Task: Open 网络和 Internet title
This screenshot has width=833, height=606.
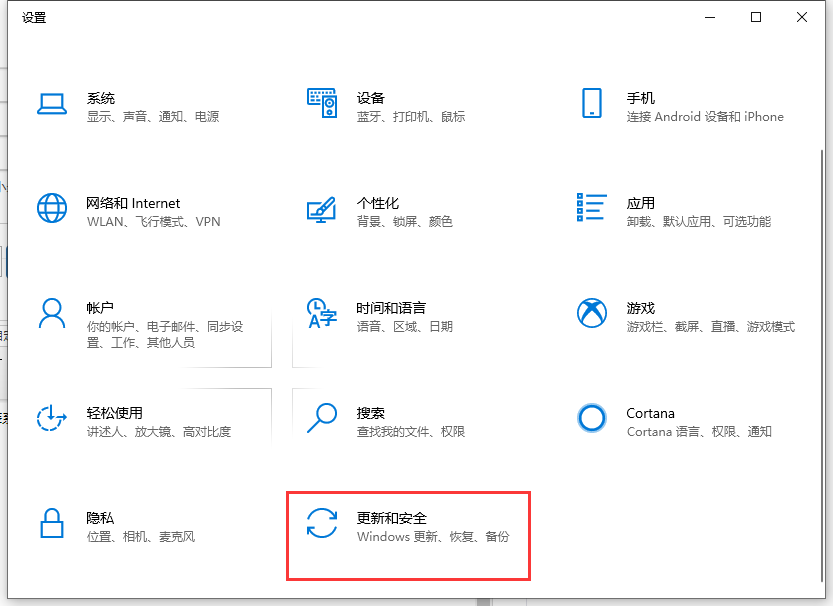Action: [133, 203]
